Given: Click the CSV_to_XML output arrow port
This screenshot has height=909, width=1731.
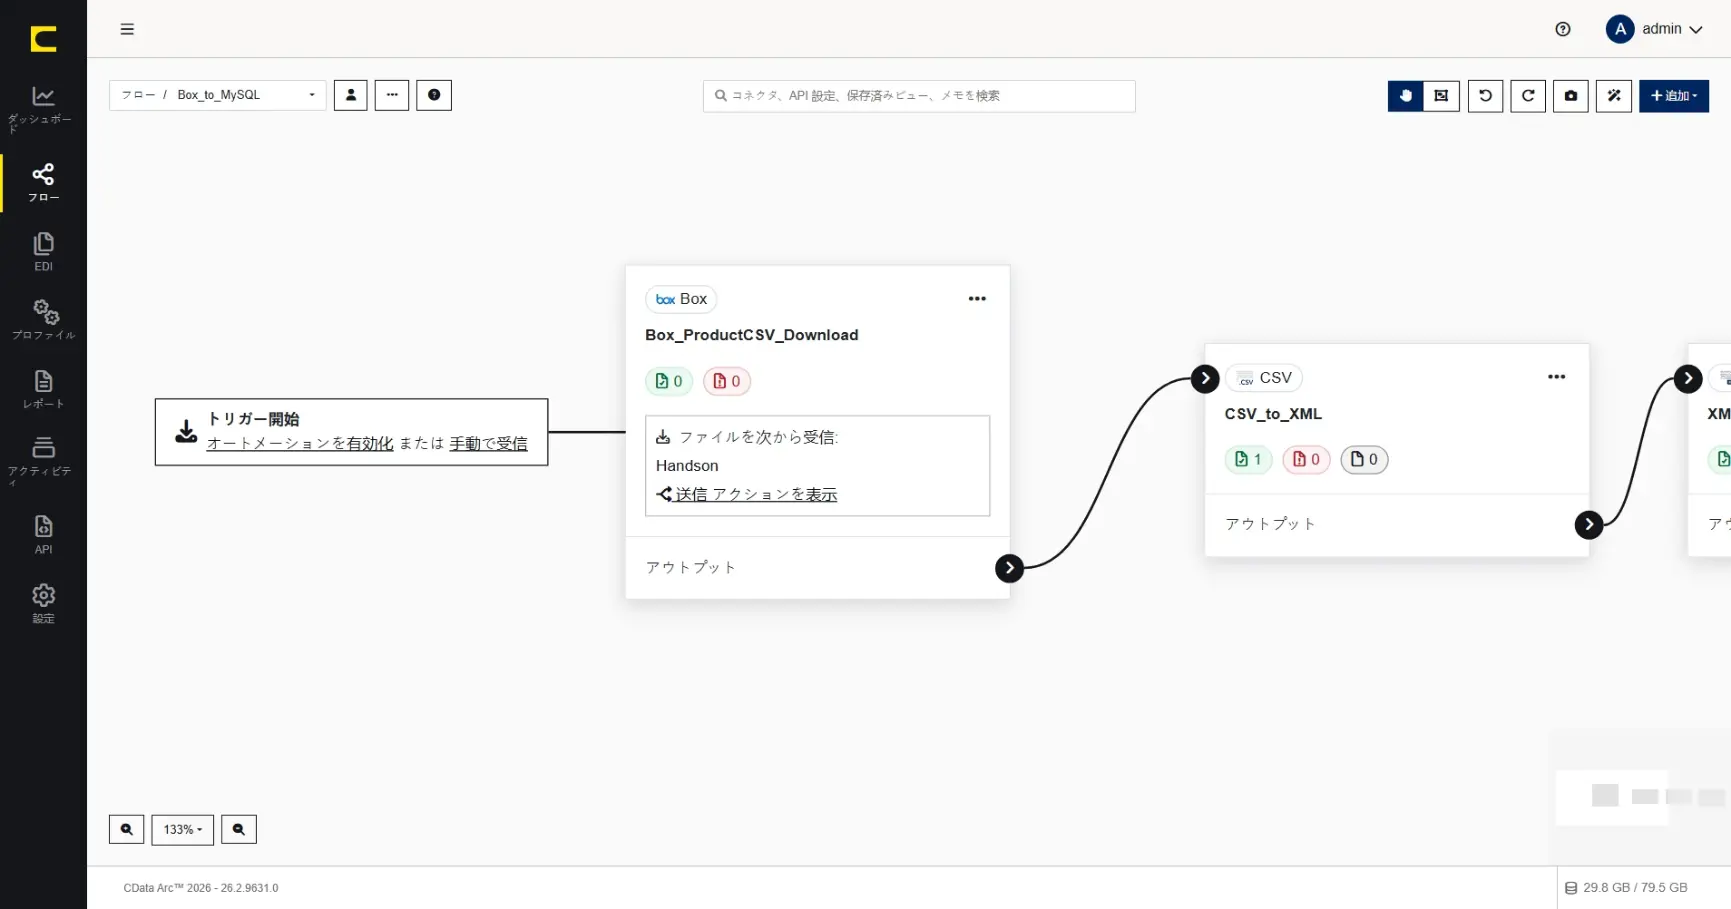Looking at the screenshot, I should 1589,525.
